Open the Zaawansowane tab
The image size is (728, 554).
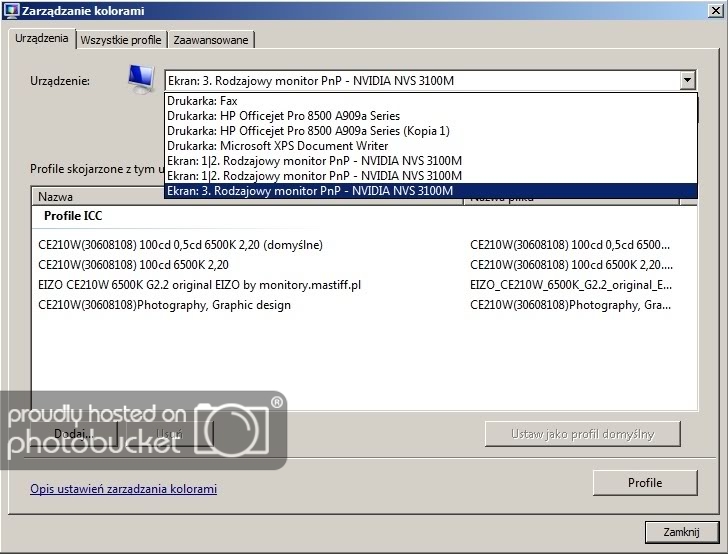pos(211,40)
